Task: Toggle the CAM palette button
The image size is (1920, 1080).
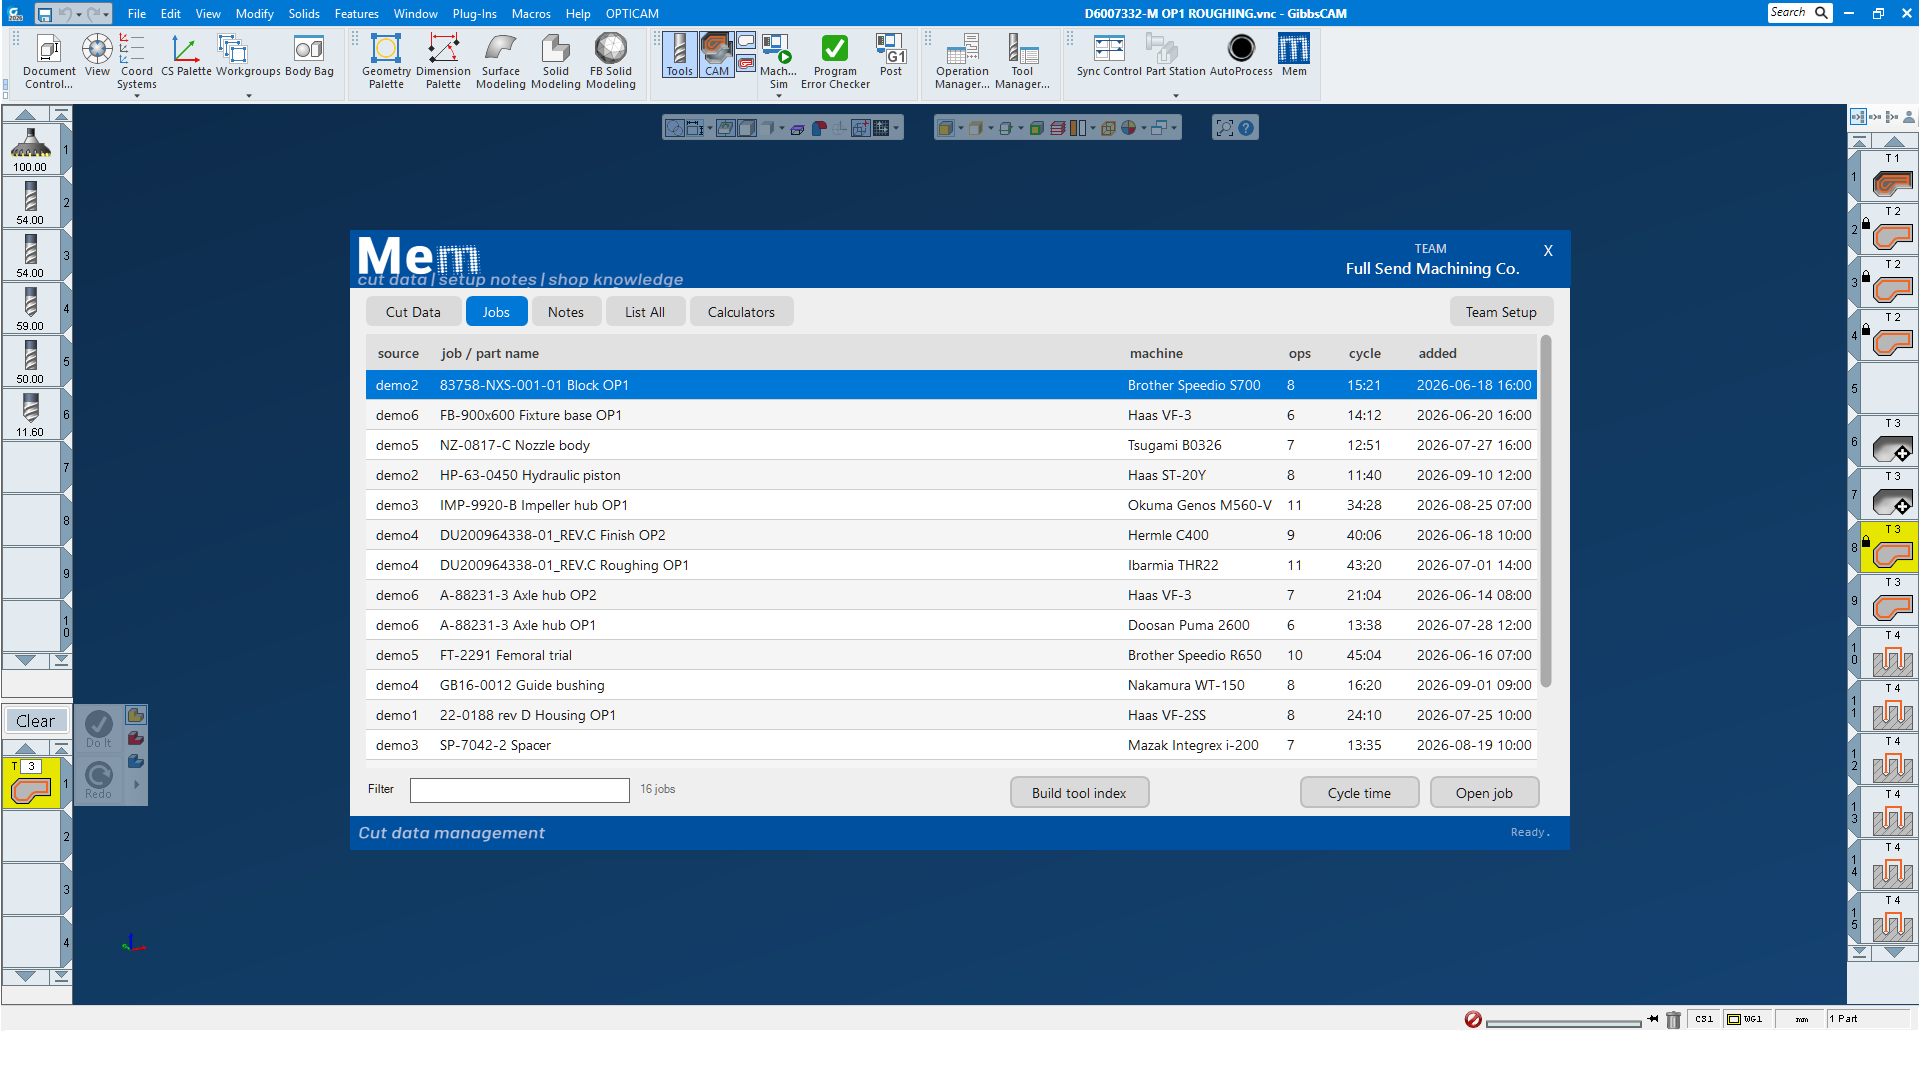Action: 716,55
